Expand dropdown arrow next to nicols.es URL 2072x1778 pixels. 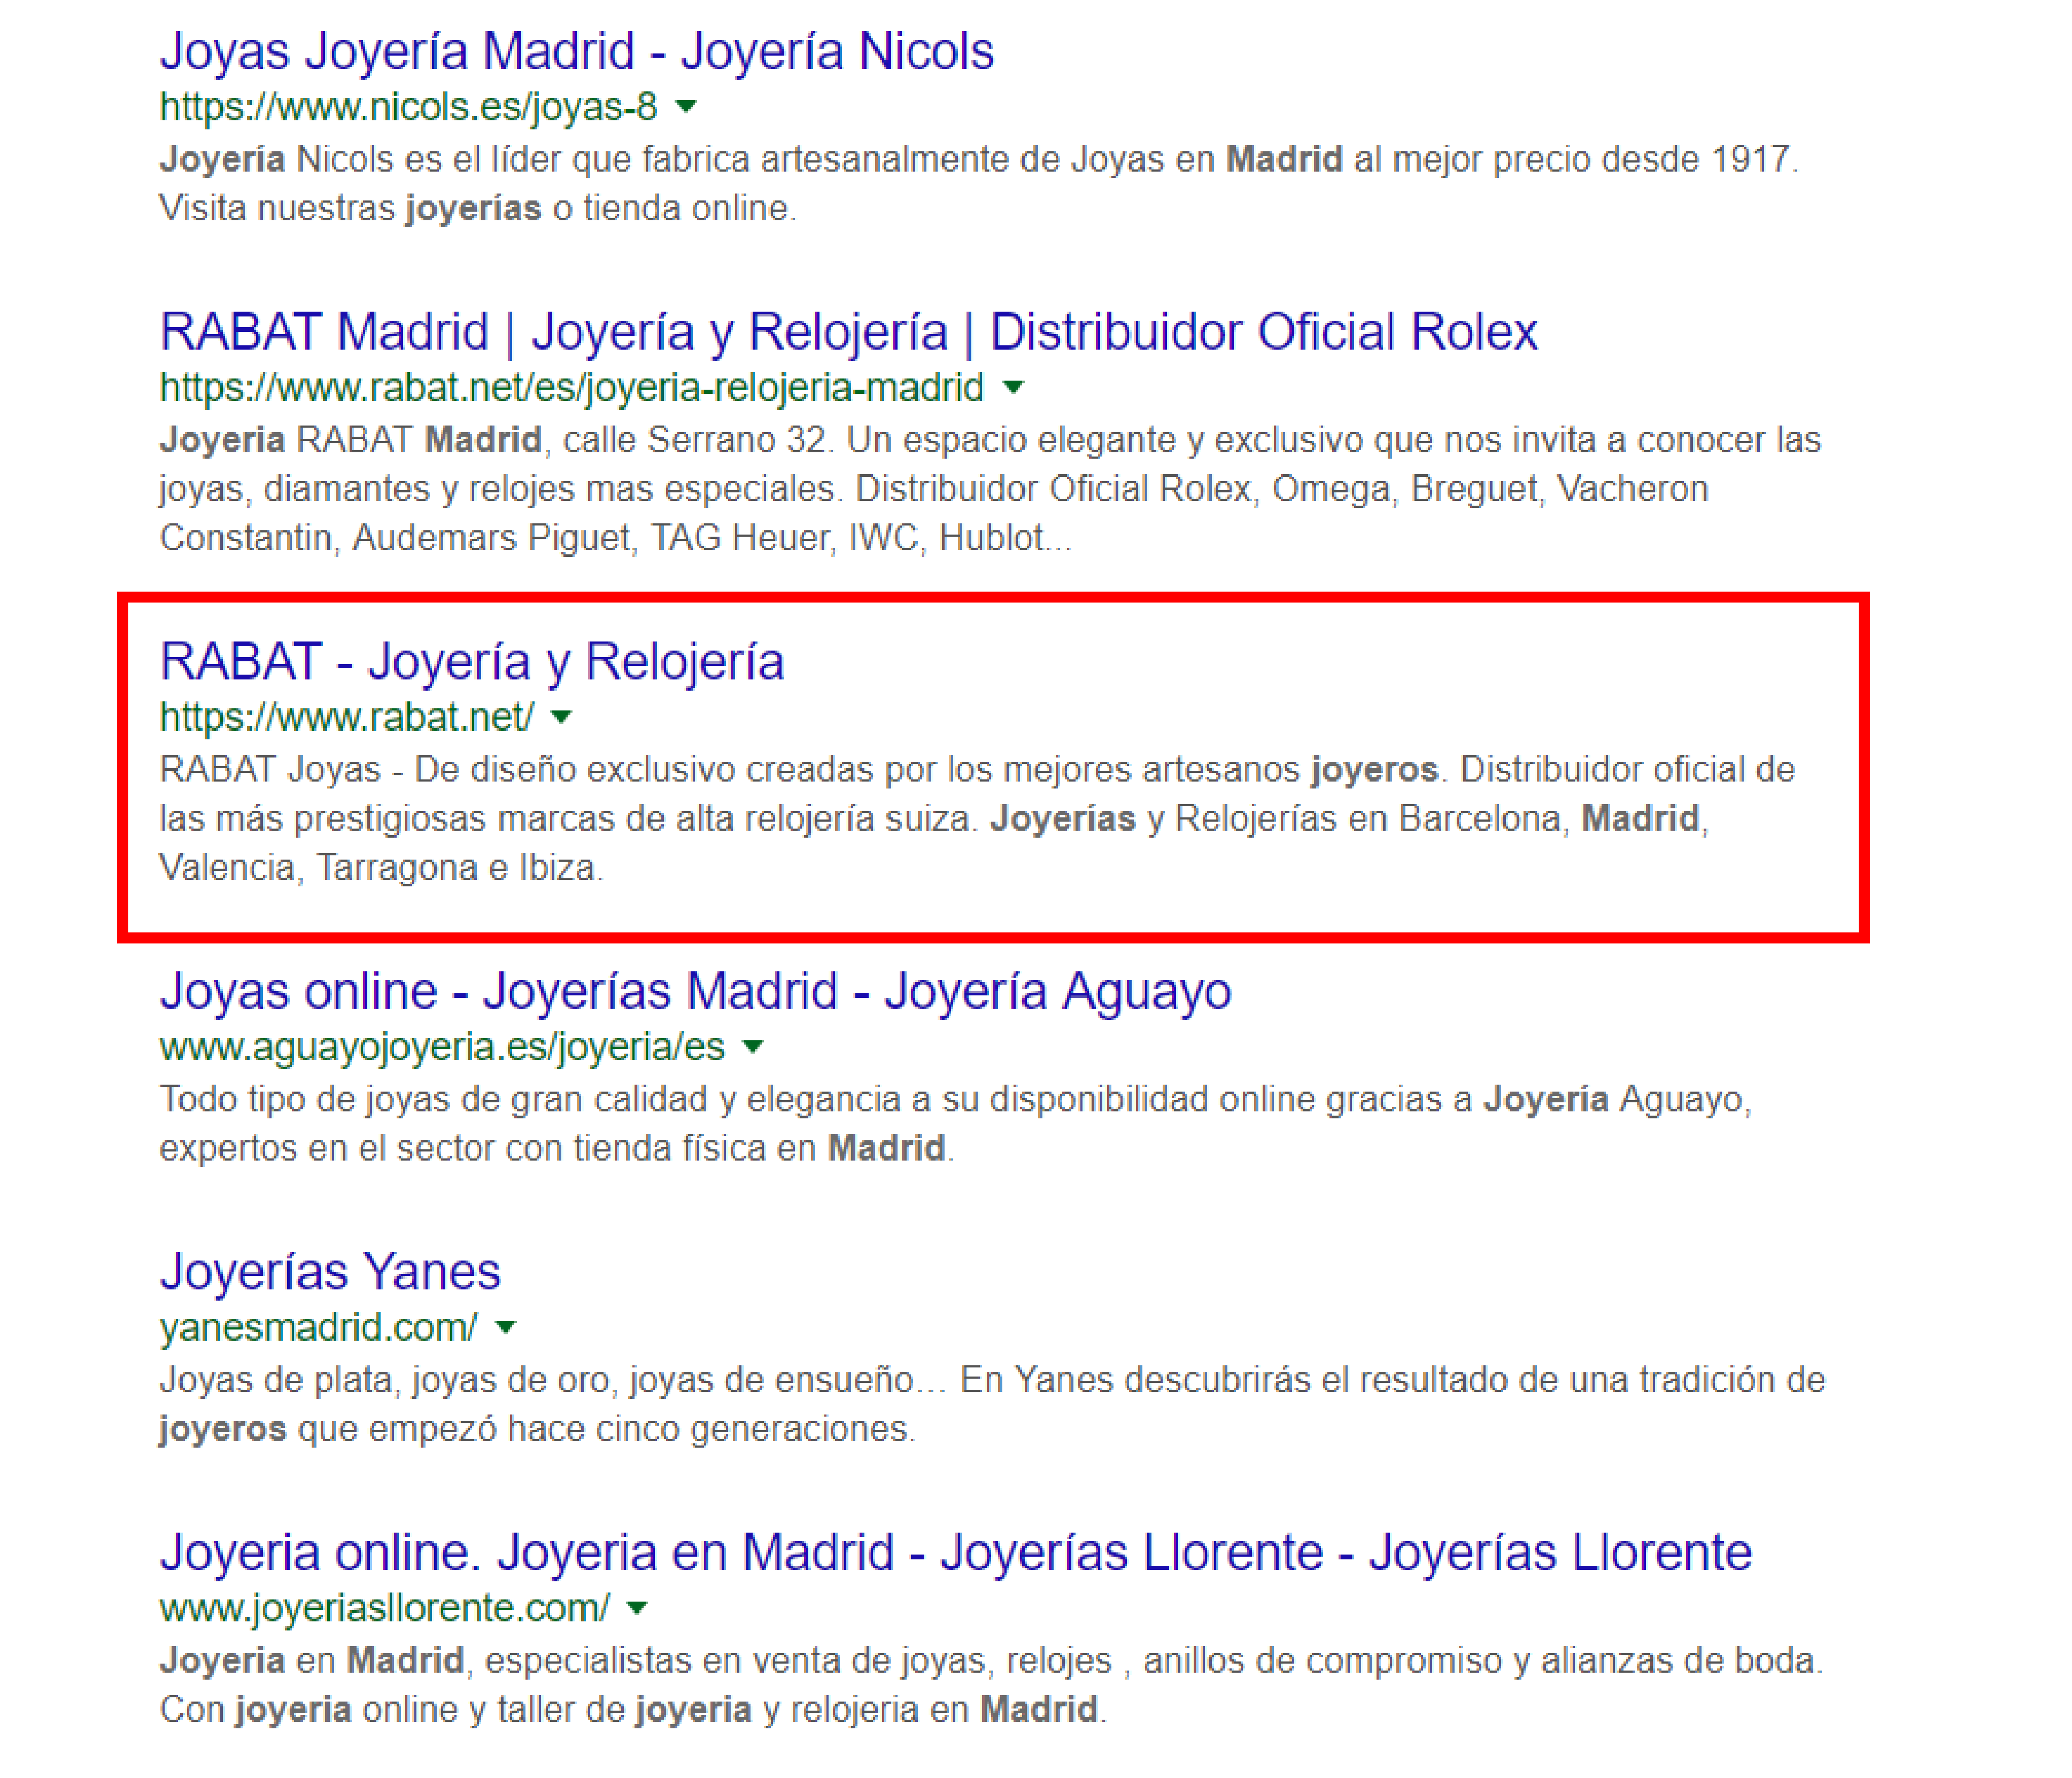pyautogui.click(x=686, y=106)
